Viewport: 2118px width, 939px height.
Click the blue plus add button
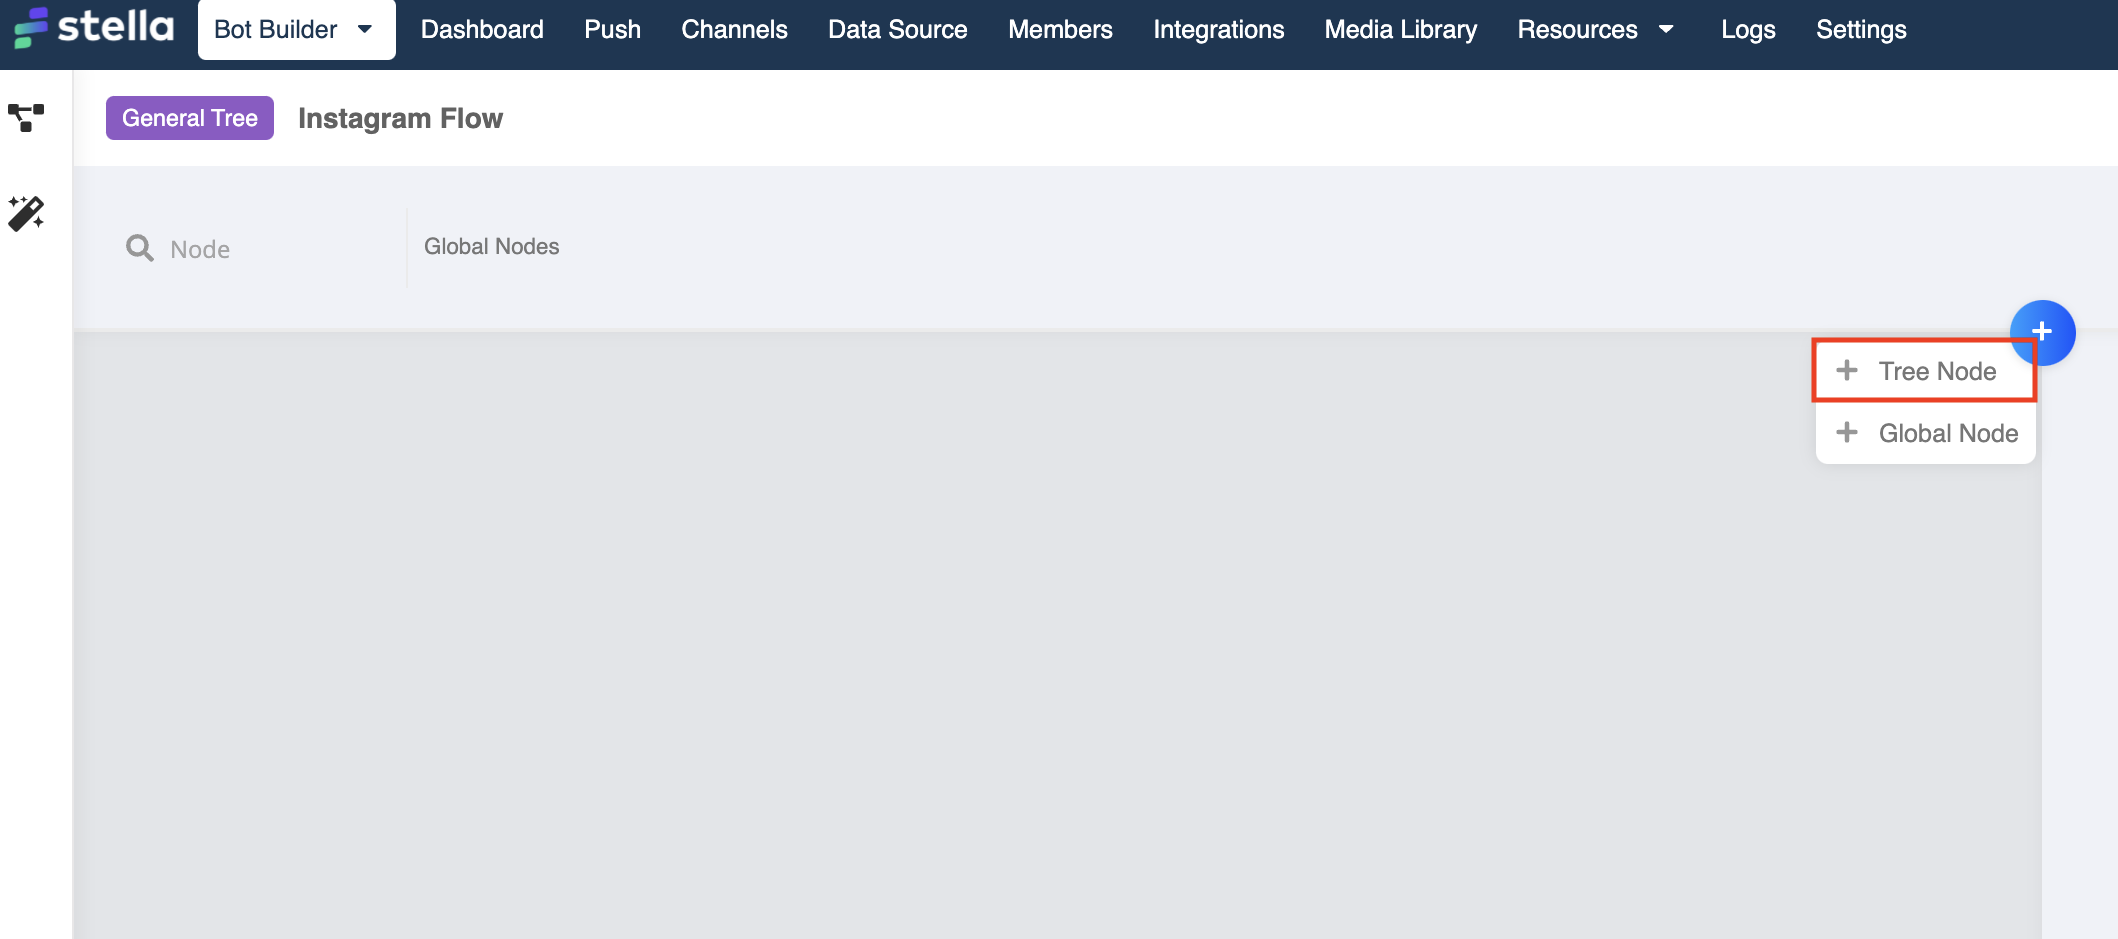coord(2042,331)
